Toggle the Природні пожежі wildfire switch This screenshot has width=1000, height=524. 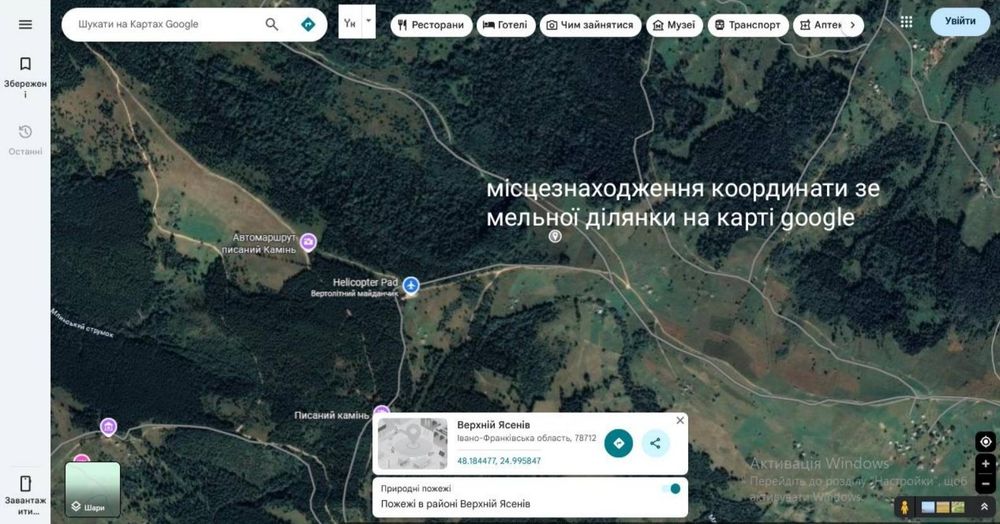point(672,488)
